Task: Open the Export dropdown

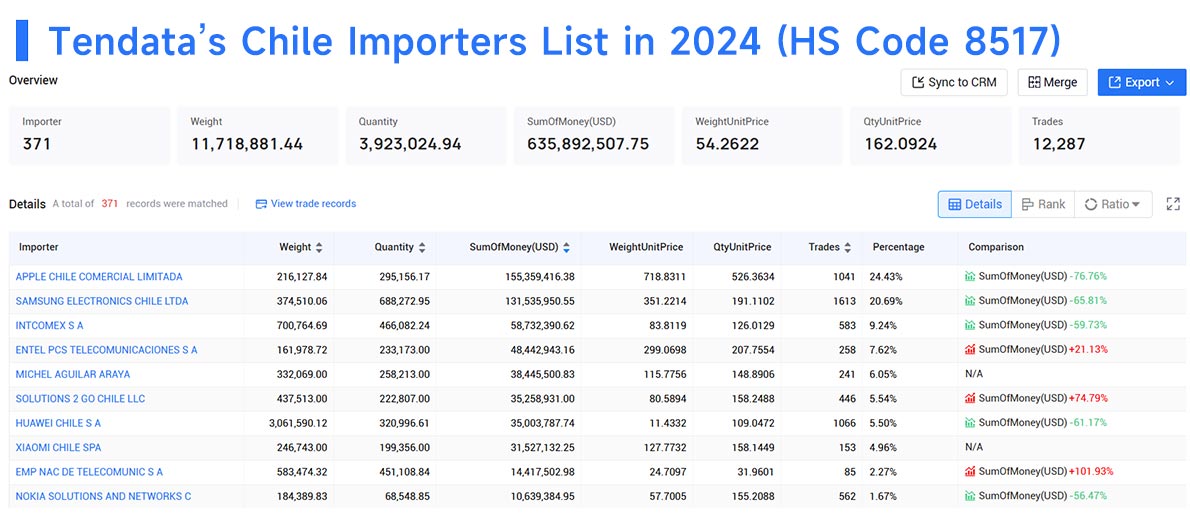Action: tap(1141, 82)
